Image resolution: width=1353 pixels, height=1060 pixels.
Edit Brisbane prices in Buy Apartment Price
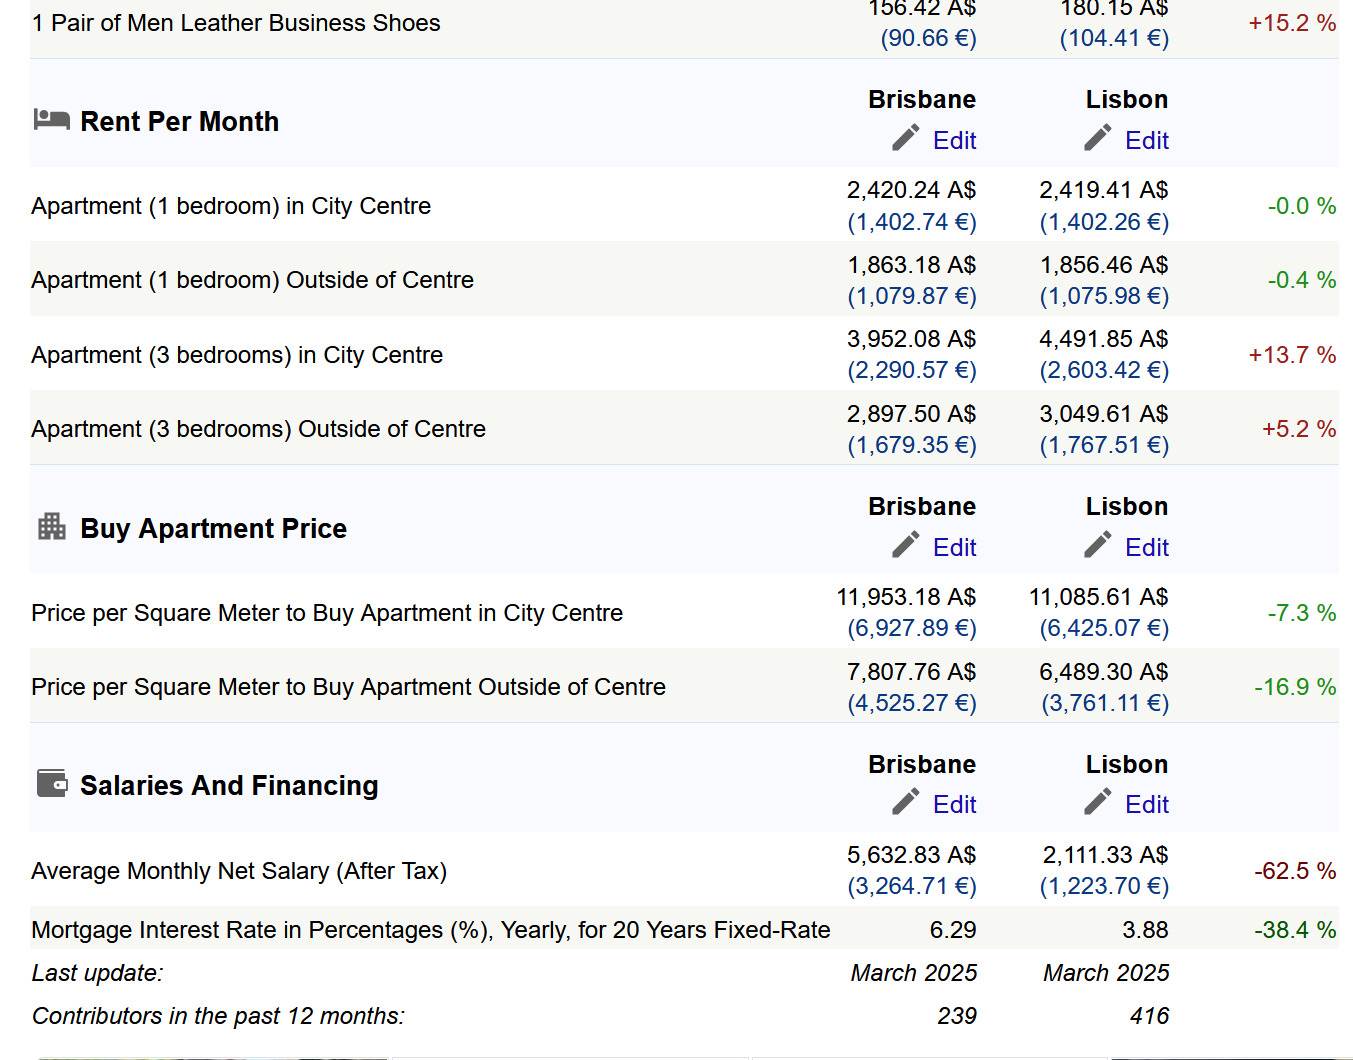click(954, 548)
